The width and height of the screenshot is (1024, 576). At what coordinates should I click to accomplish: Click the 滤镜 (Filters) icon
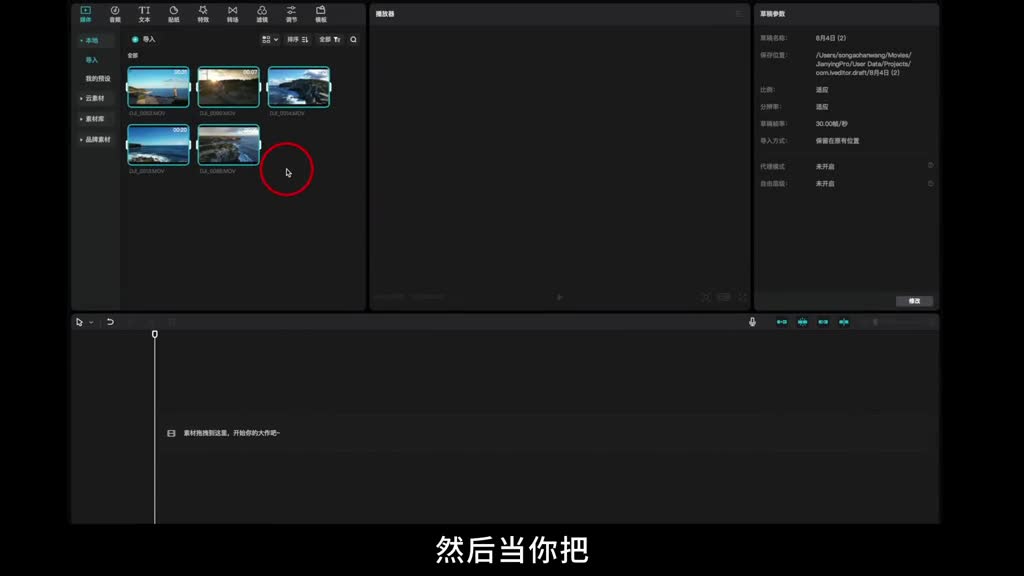tap(262, 14)
